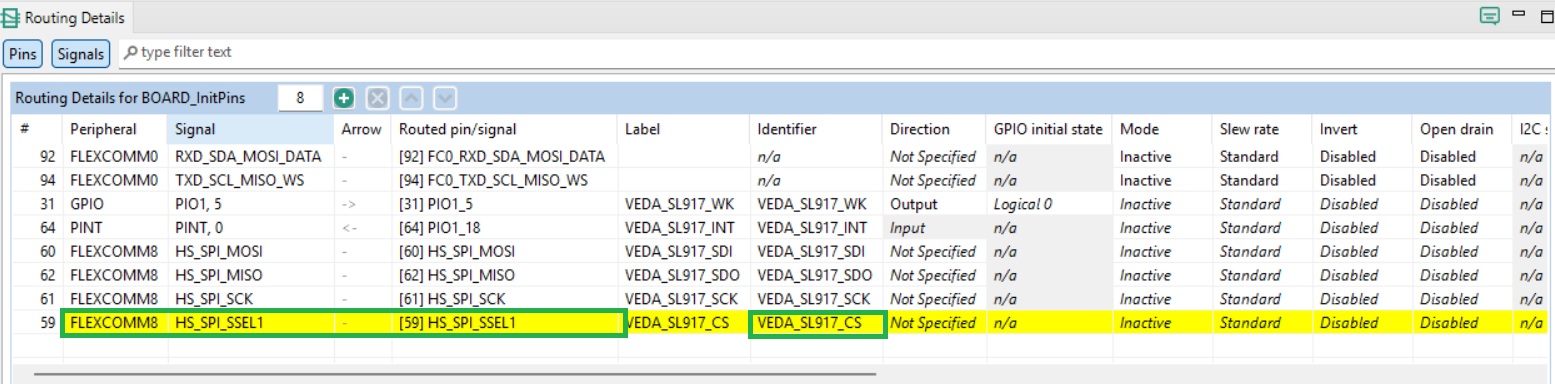This screenshot has height=384, width=1555.
Task: Select HS_SPI_MISO signal cell
Action: click(250, 276)
